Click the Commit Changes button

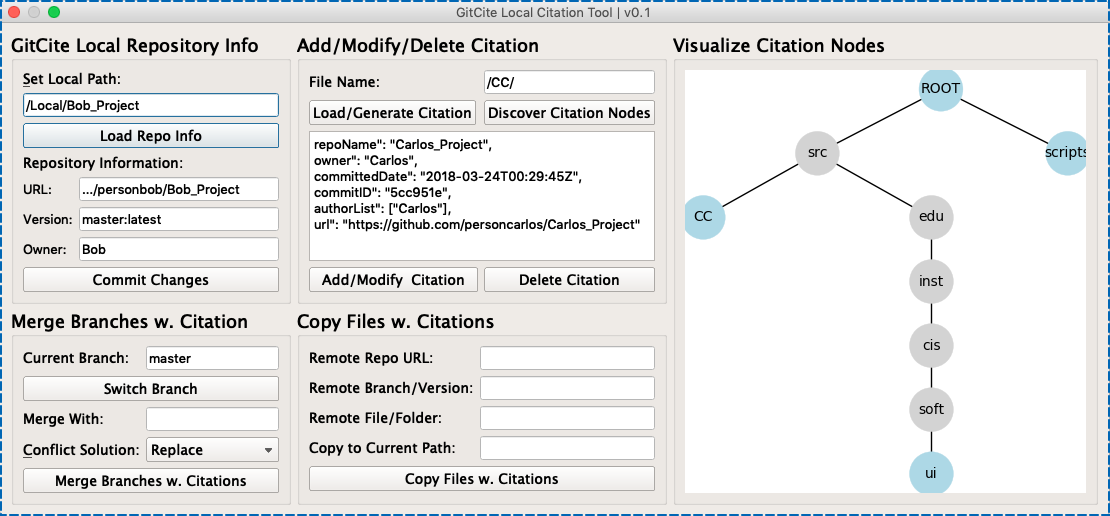pyautogui.click(x=151, y=280)
